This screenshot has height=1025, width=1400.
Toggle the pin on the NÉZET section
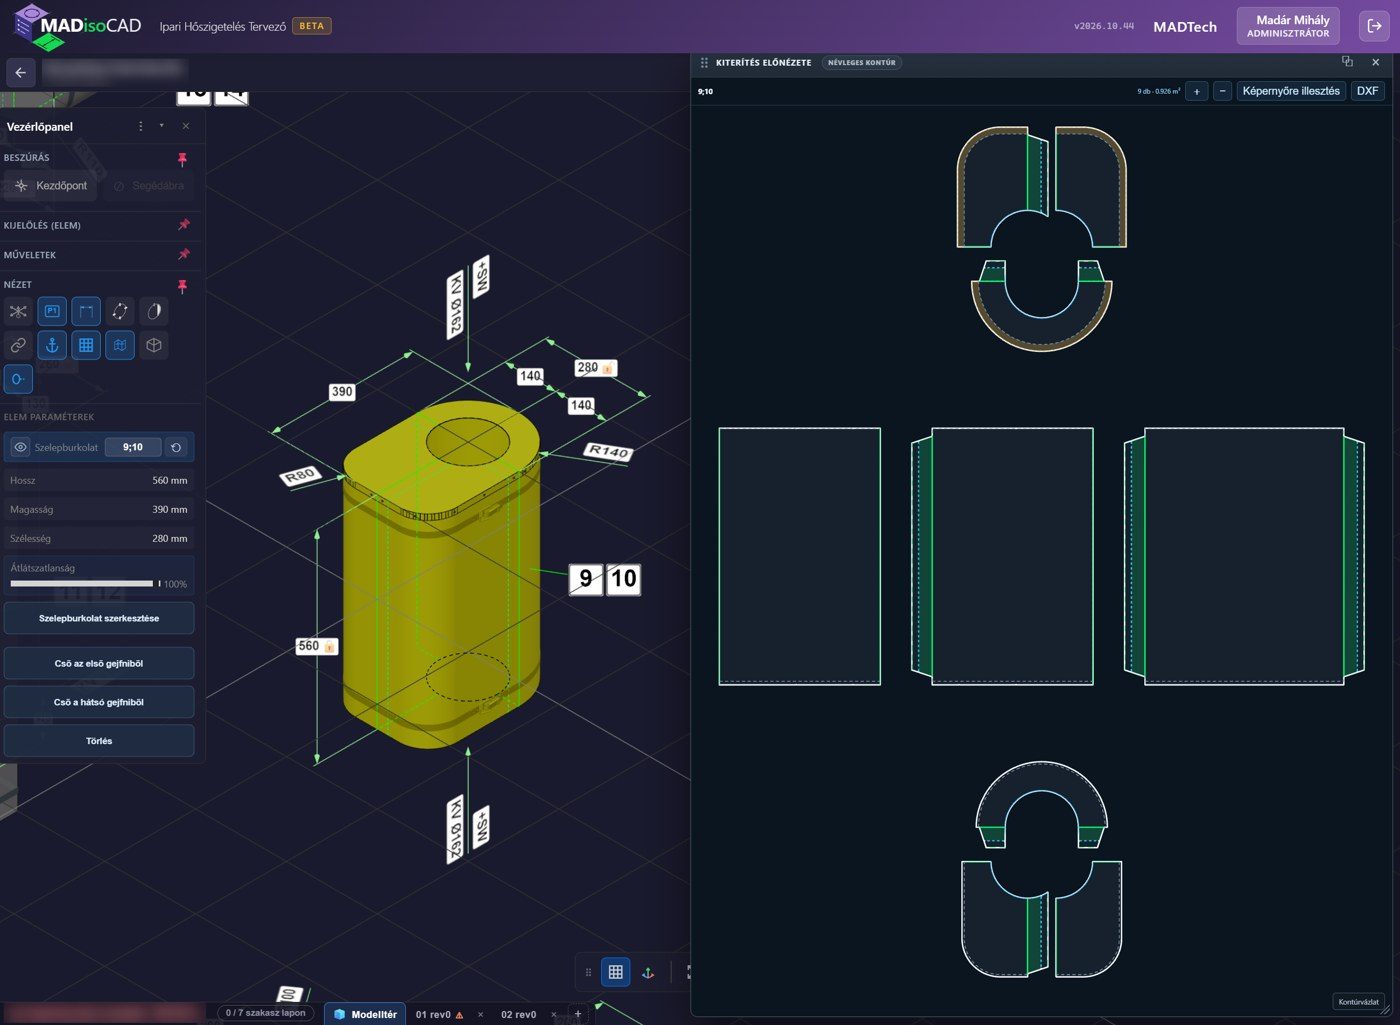182,285
